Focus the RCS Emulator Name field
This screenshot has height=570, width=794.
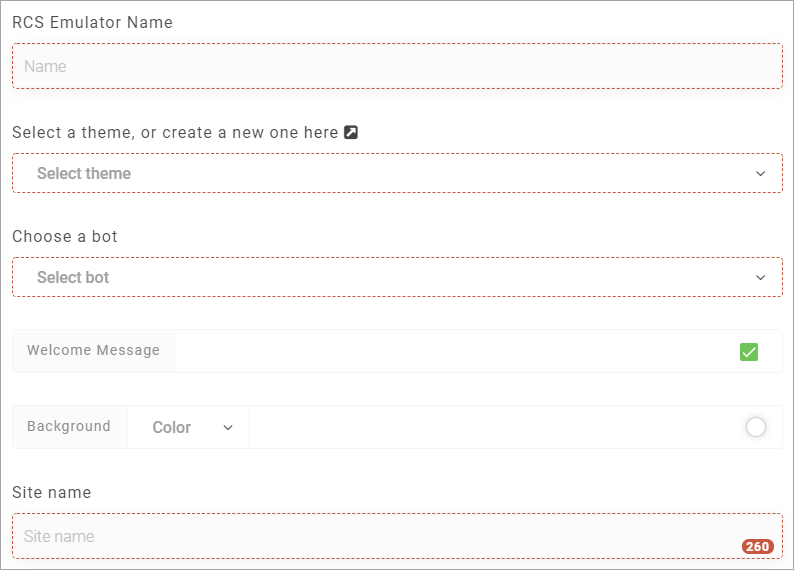pos(398,66)
